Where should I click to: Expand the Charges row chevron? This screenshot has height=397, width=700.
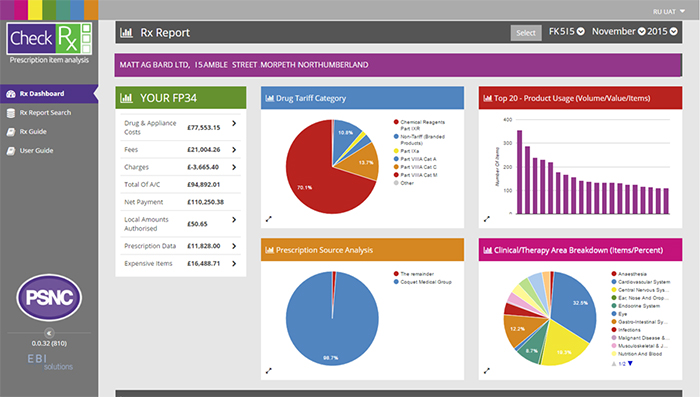(x=234, y=167)
